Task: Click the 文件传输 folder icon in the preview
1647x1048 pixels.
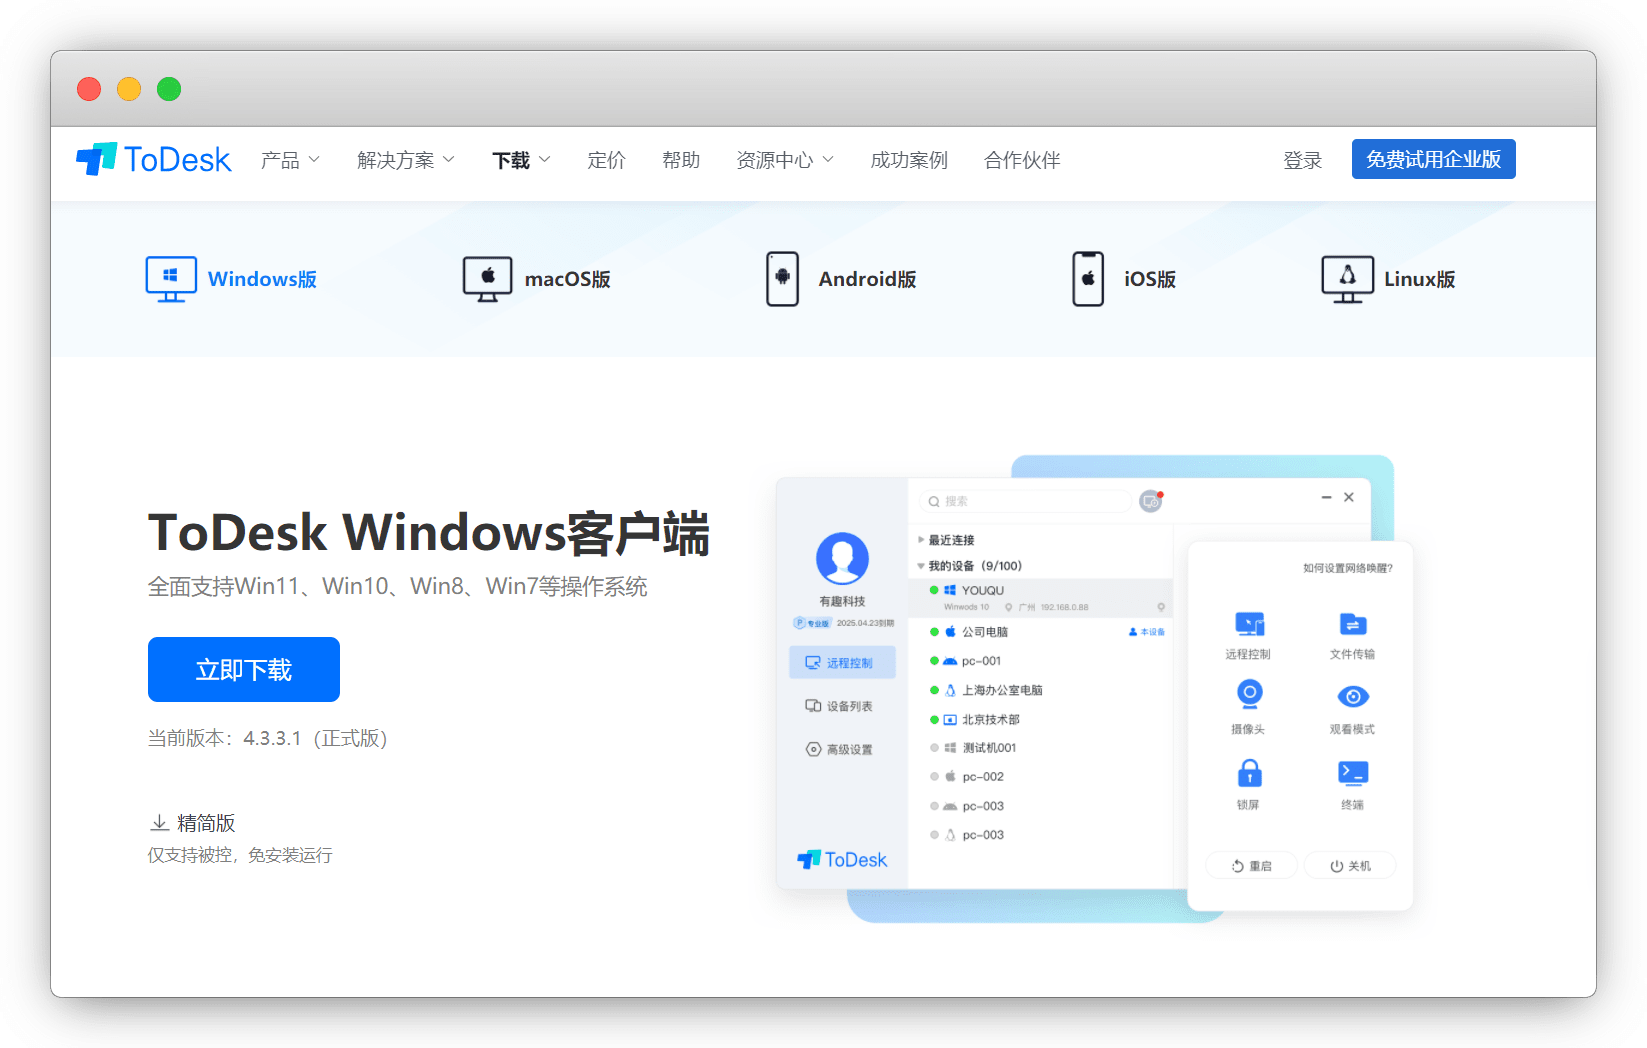Action: tap(1352, 625)
